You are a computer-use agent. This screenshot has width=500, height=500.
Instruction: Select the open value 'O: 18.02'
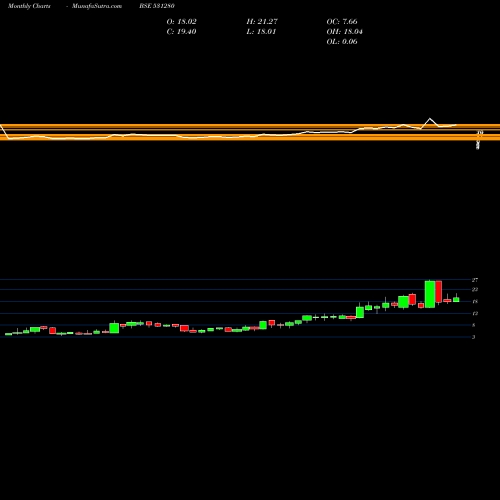click(x=181, y=22)
